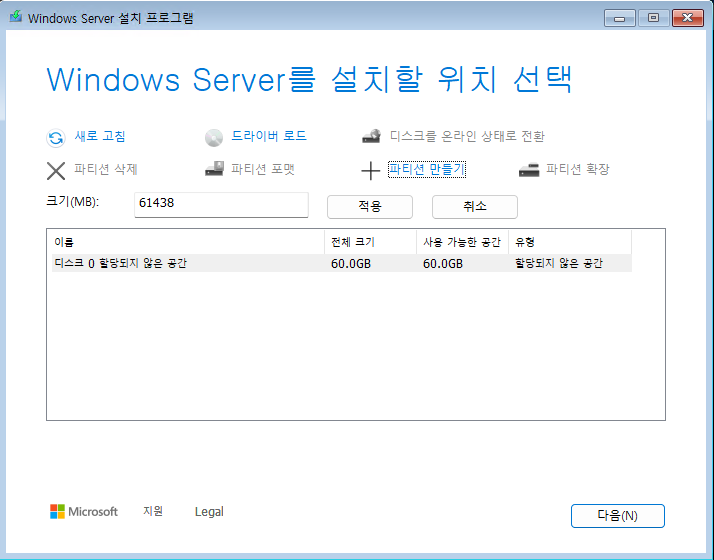Viewport: 714px width, 560px height.
Task: Click 디스크를 온라인 상태로 전환 text link
Action: [467, 136]
